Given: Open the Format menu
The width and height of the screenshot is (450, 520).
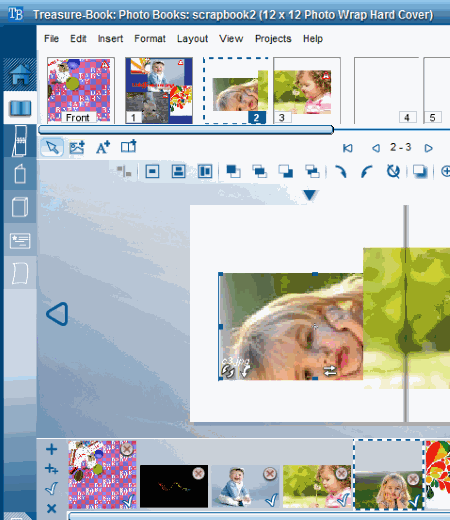Looking at the screenshot, I should [x=150, y=39].
